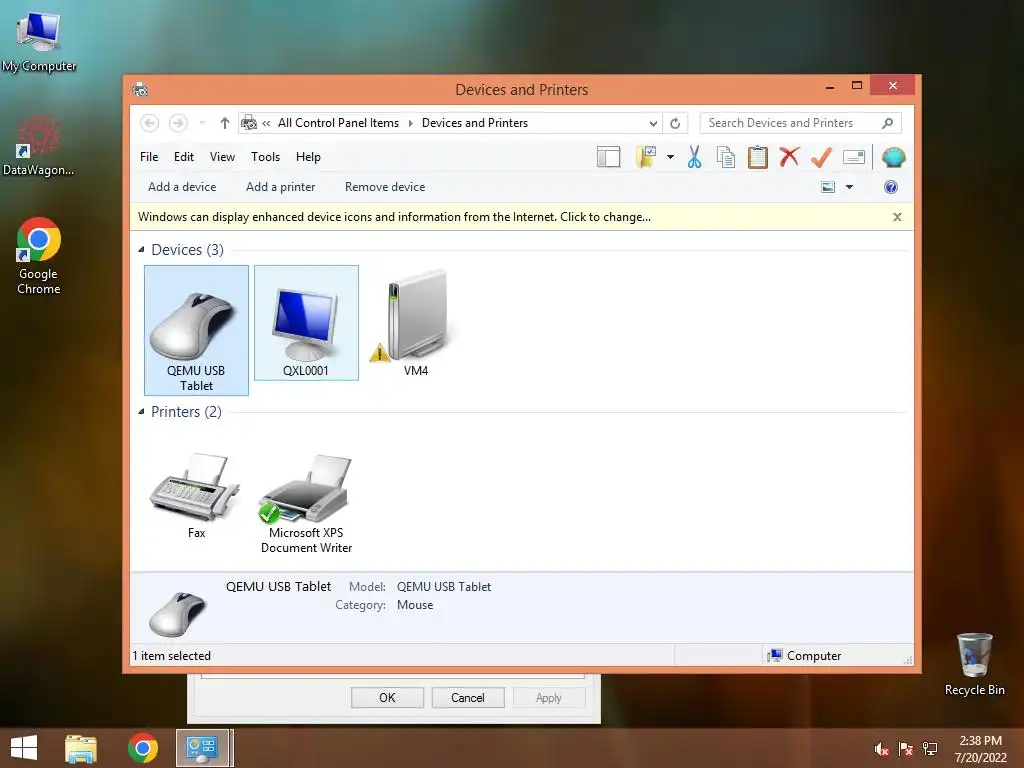Screen dimensions: 1024x768
Task: Open the Recycle Bin desktop icon
Action: [974, 664]
